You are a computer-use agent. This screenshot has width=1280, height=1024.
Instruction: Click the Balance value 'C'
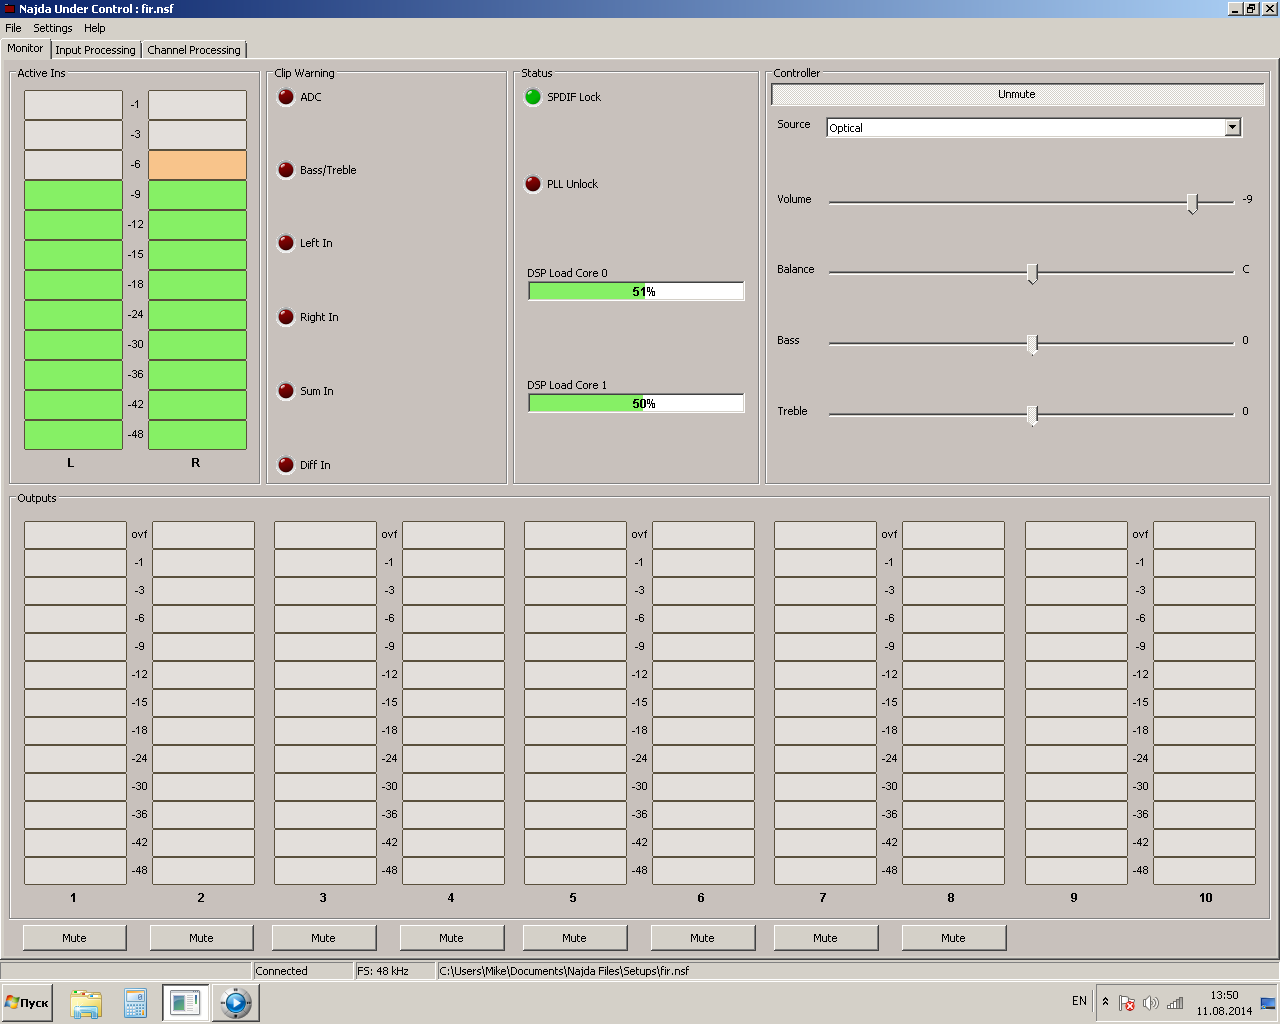pyautogui.click(x=1246, y=269)
